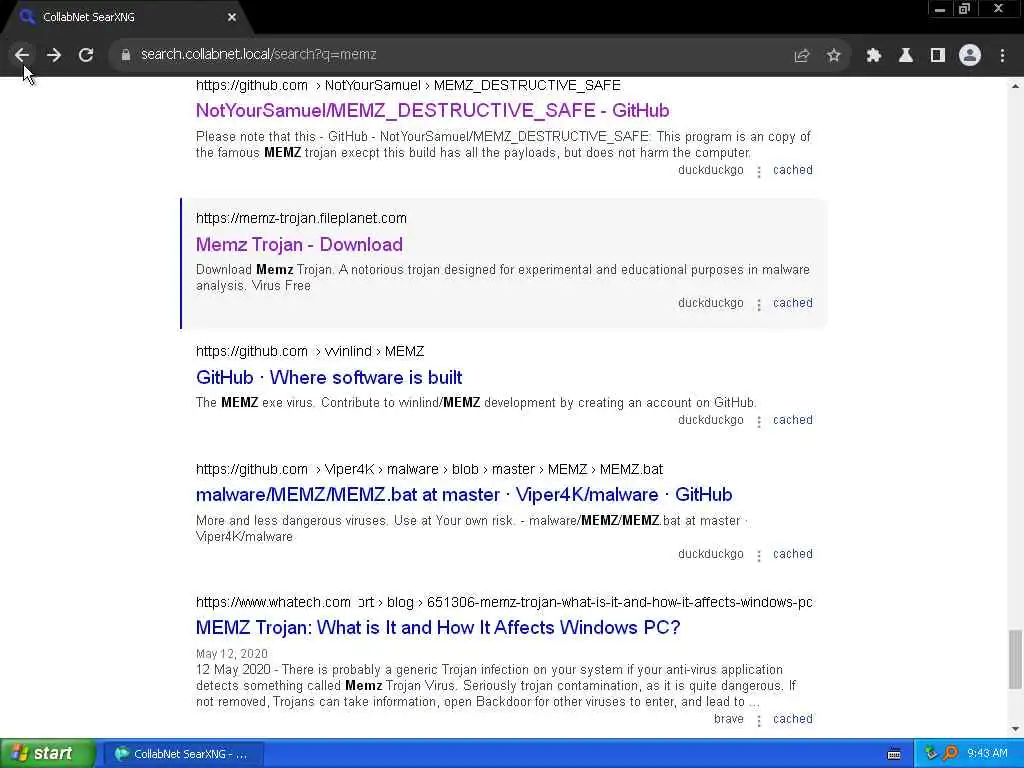Click cached link for whatech result

coord(793,719)
